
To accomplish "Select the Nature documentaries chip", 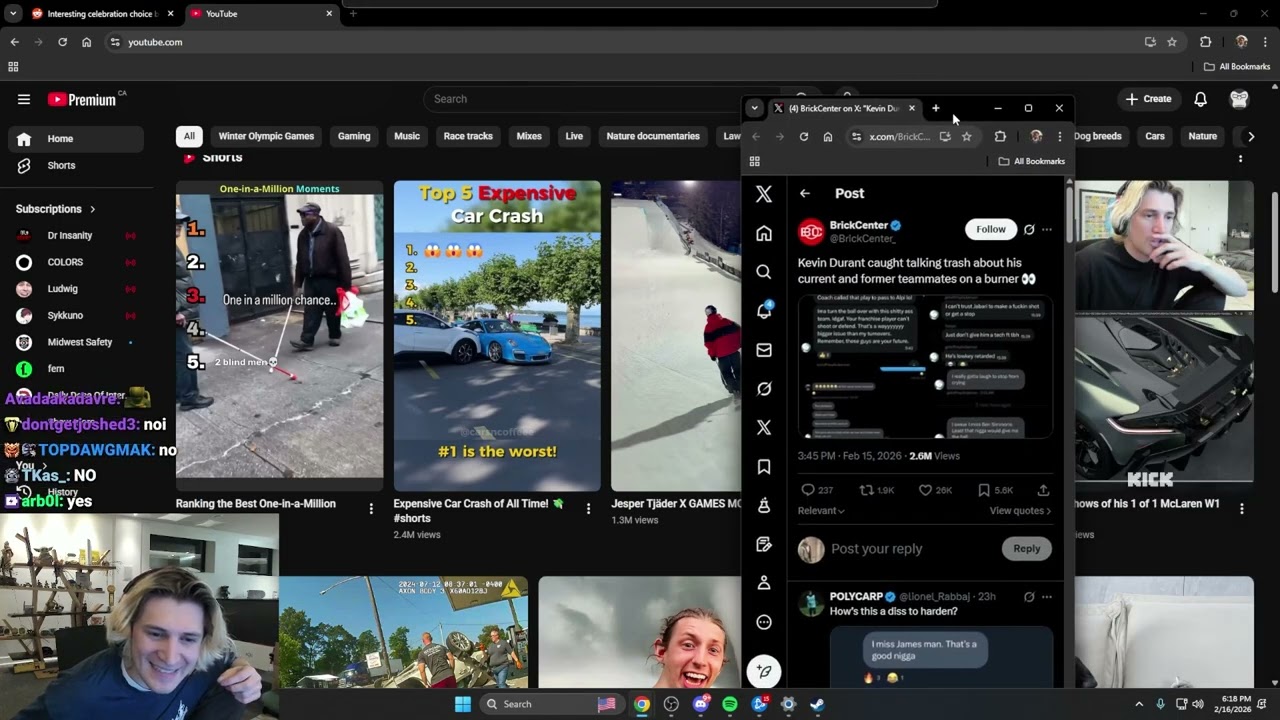I will 653,136.
